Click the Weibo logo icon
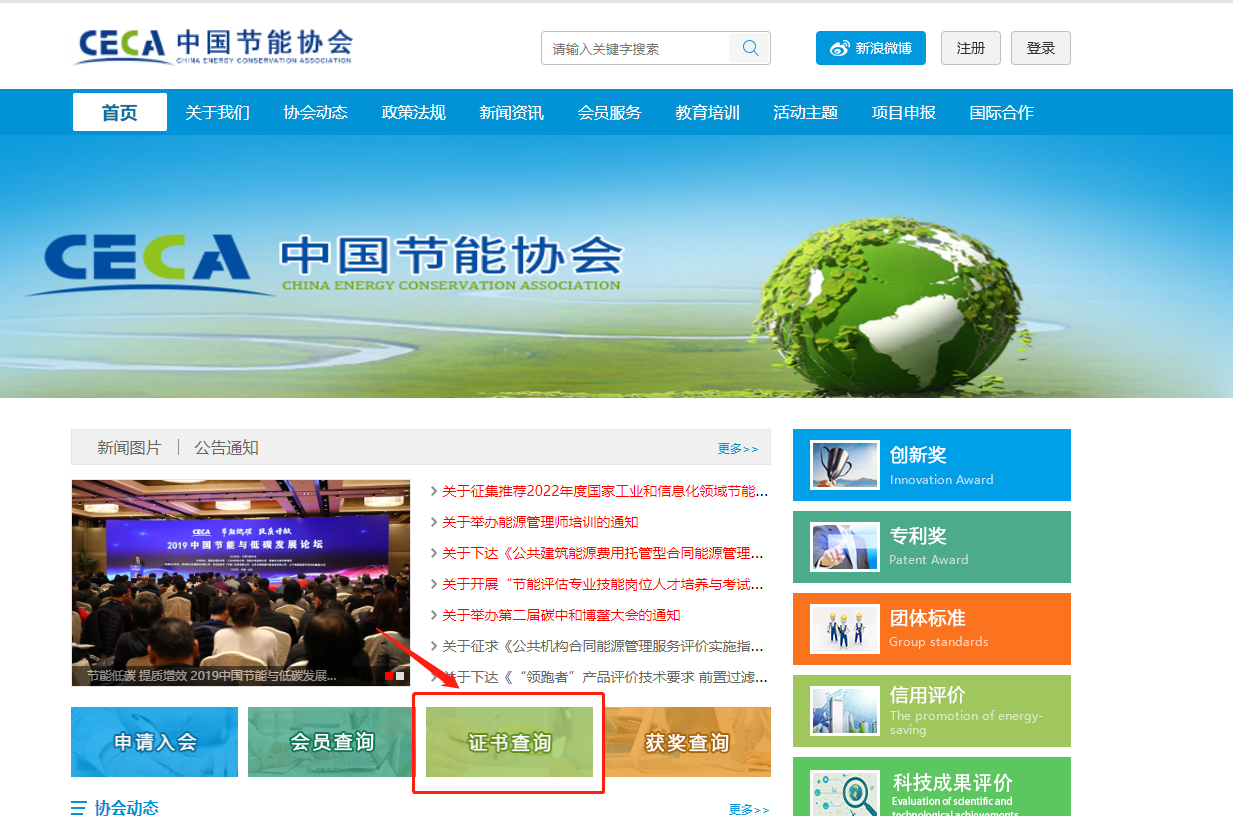Image resolution: width=1233 pixels, height=816 pixels. (839, 48)
